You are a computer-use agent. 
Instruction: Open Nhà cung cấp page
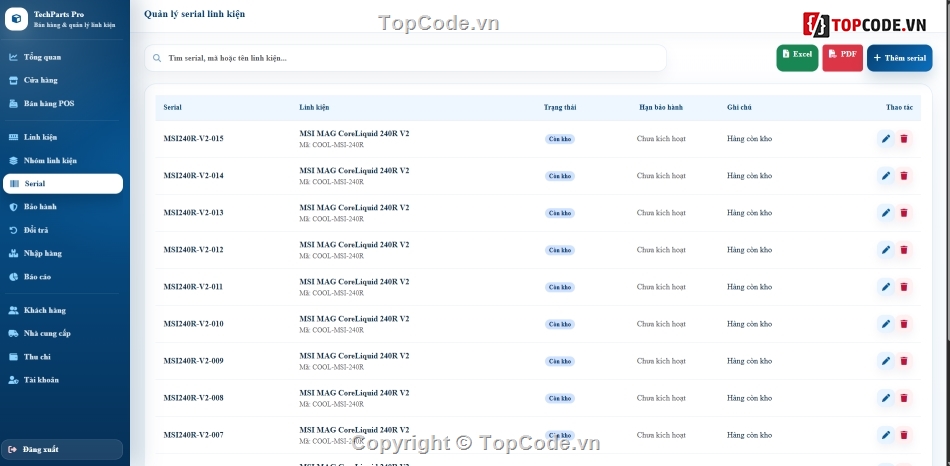(x=63, y=333)
